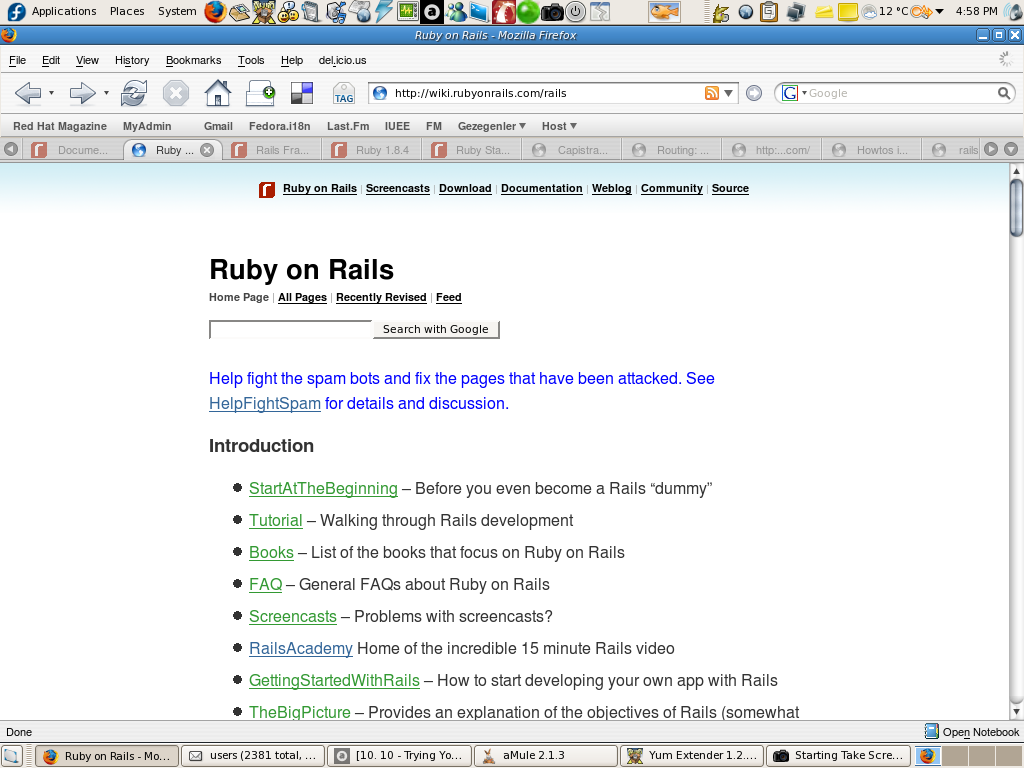Open the File menu
This screenshot has width=1024, height=768.
pyautogui.click(x=18, y=60)
